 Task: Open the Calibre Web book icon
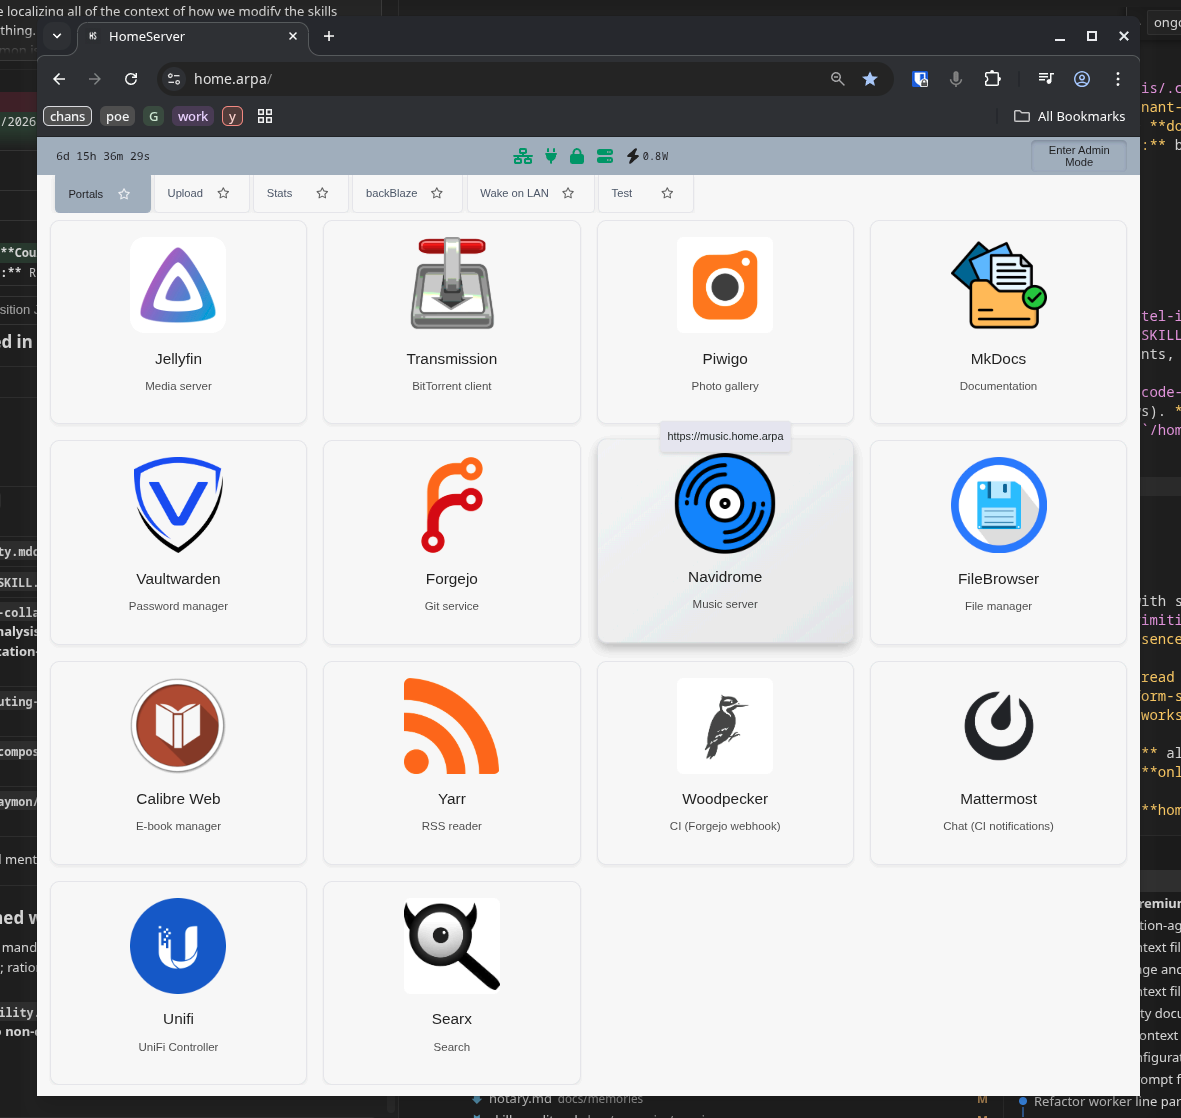178,725
